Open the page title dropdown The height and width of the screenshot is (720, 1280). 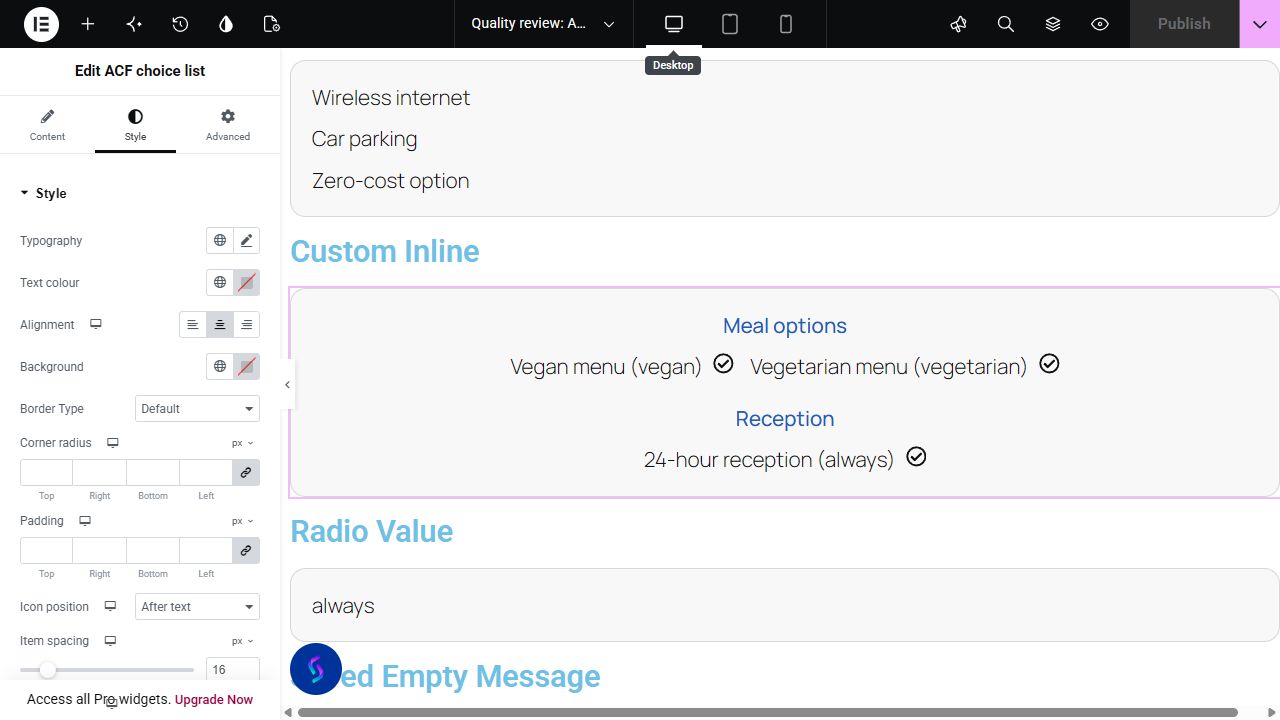(543, 24)
